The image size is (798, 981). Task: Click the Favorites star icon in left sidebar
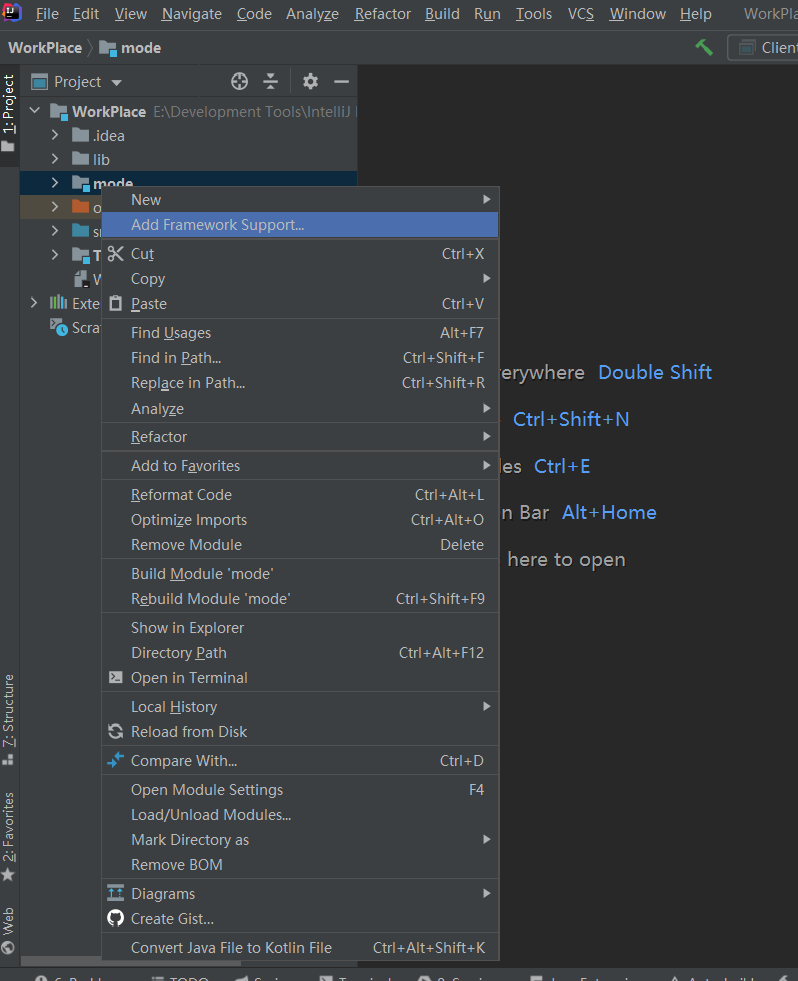point(8,875)
